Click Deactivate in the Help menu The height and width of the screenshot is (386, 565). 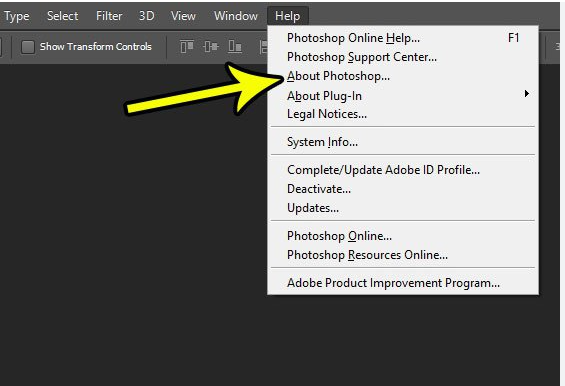click(x=403, y=189)
